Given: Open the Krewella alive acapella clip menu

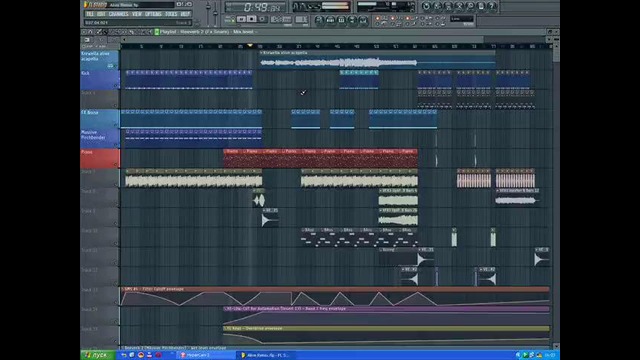Looking at the screenshot, I should (261, 53).
